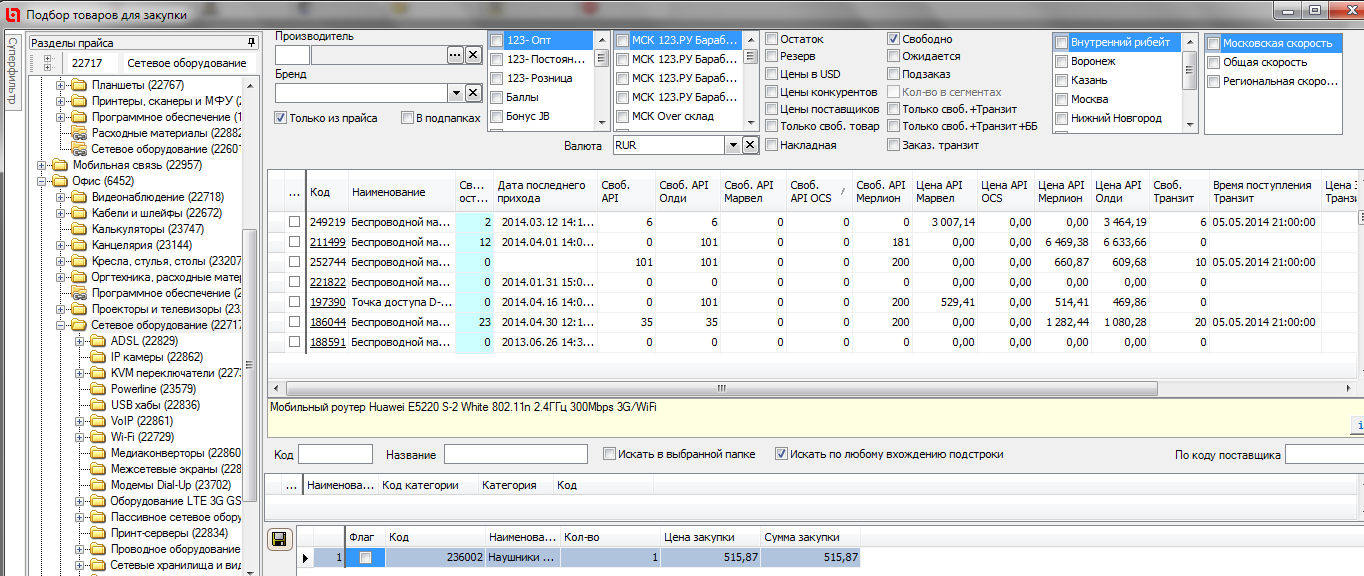1364x576 pixels.
Task: Open product code link 211499
Action: point(327,242)
